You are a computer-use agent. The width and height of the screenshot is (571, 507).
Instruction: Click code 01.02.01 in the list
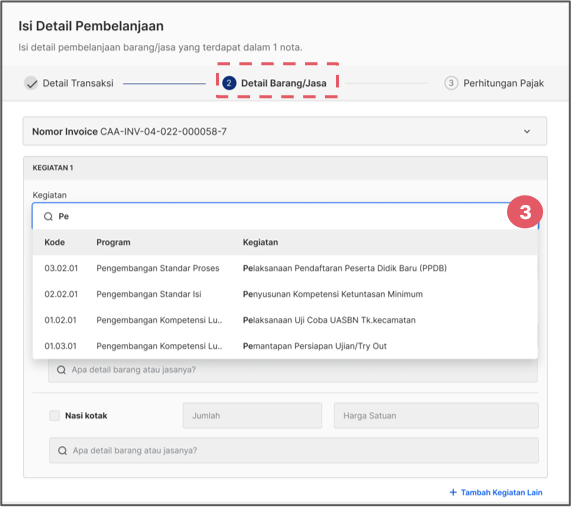[x=60, y=320]
